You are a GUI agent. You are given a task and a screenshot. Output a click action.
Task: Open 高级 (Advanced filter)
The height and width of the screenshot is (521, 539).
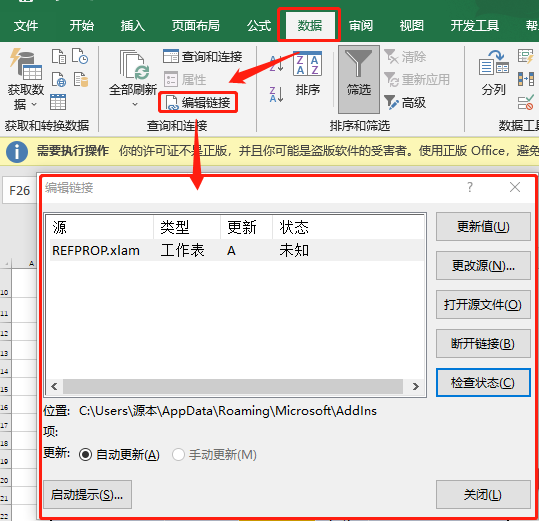click(x=405, y=102)
